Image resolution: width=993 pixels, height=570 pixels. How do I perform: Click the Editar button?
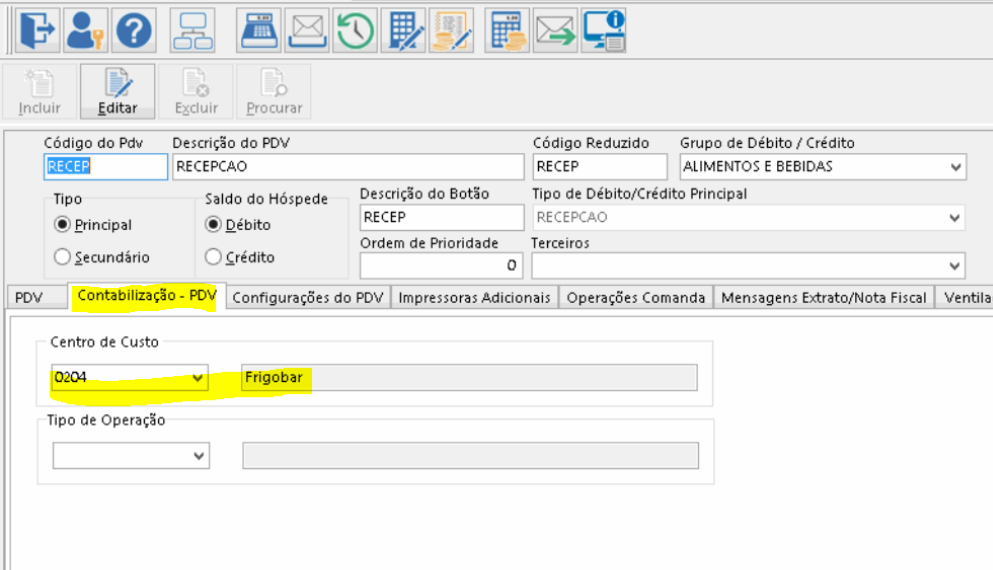117,91
